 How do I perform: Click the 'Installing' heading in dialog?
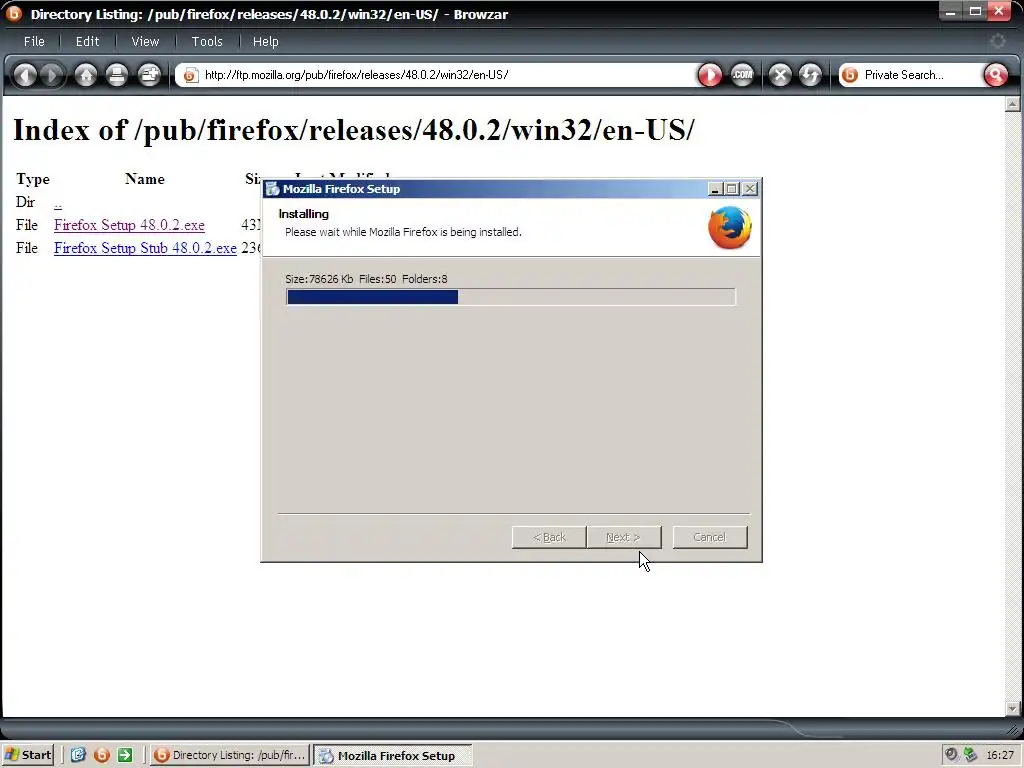click(x=304, y=214)
